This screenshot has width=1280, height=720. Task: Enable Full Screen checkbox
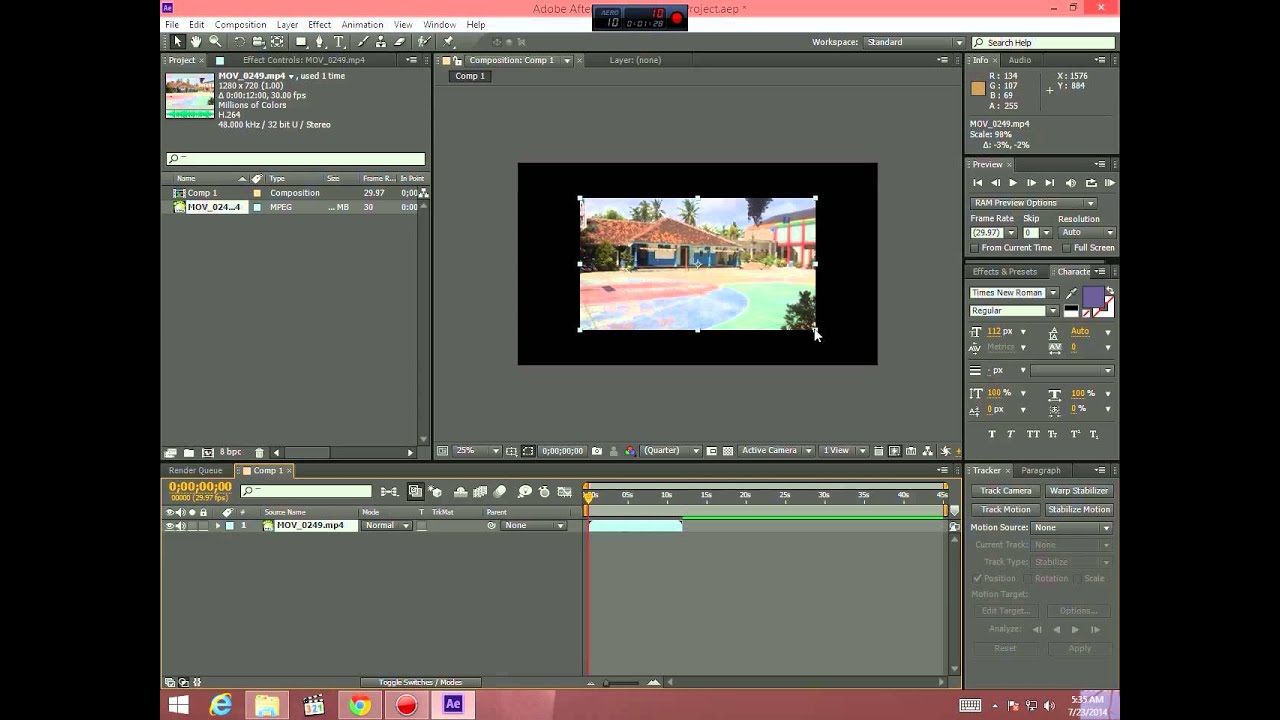pos(1067,248)
